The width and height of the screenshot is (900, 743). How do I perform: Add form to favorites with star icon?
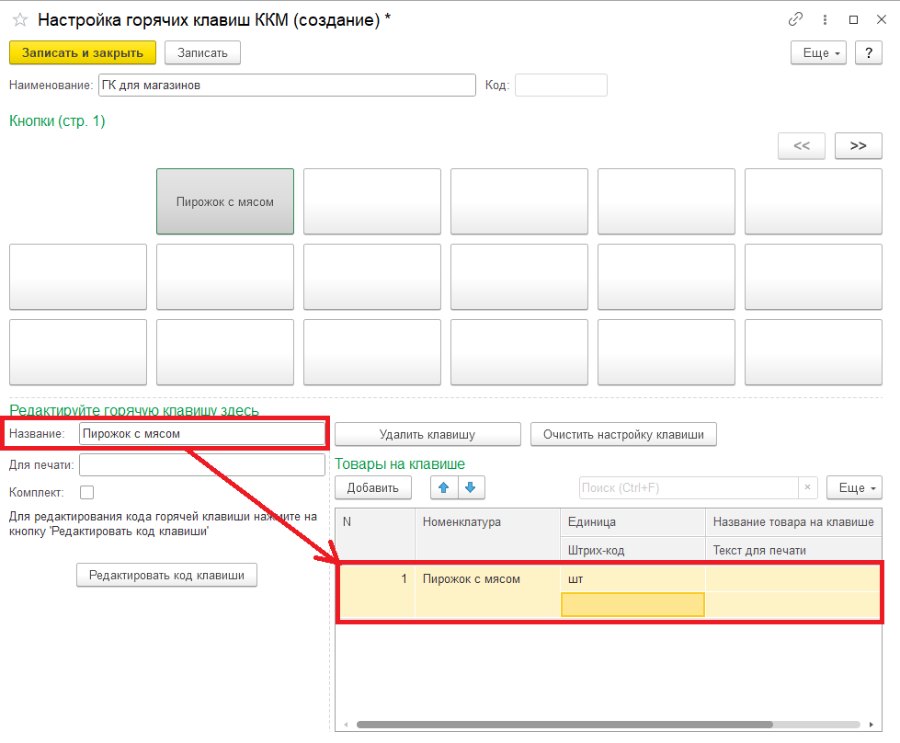point(20,20)
